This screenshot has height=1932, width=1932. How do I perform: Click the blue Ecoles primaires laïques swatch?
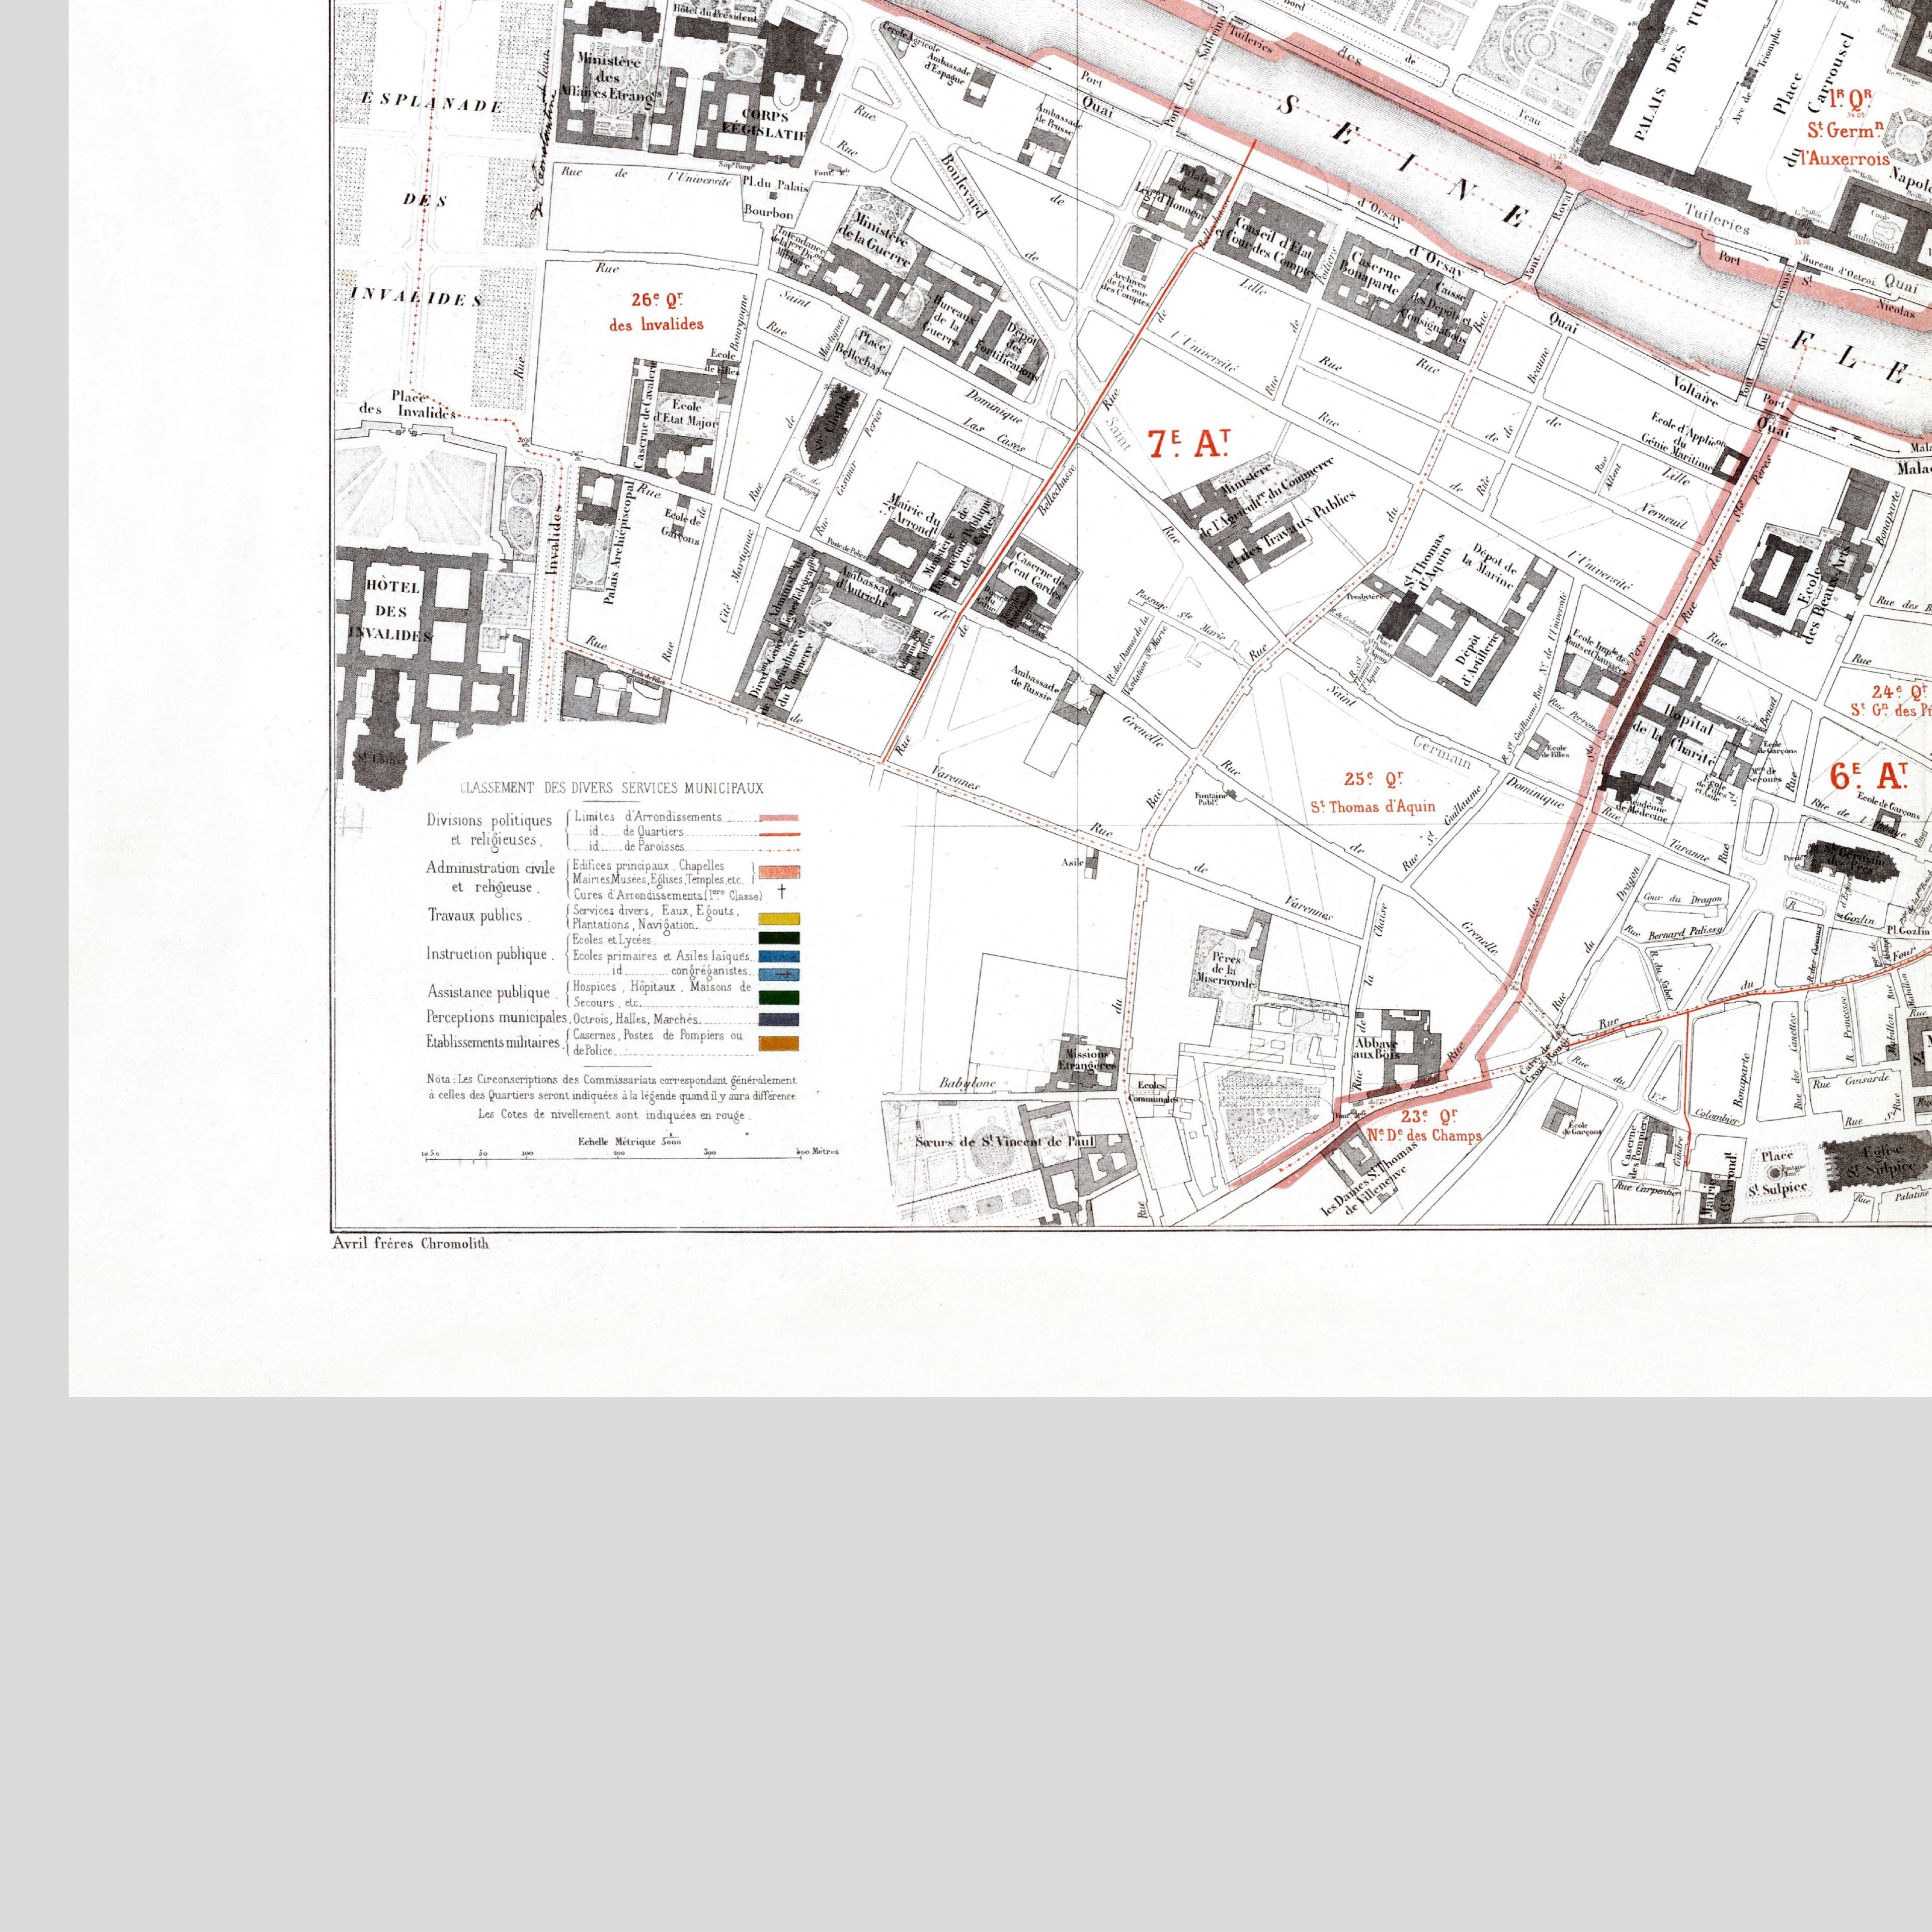[778, 956]
